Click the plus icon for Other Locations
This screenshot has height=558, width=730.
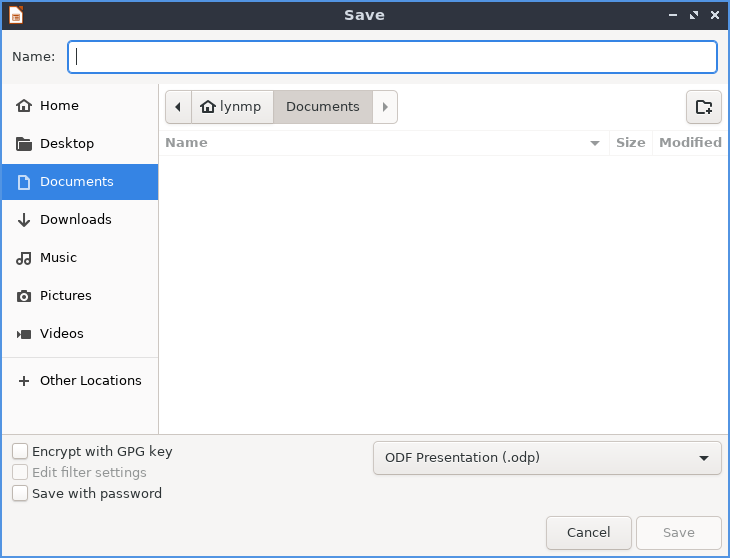pos(24,381)
